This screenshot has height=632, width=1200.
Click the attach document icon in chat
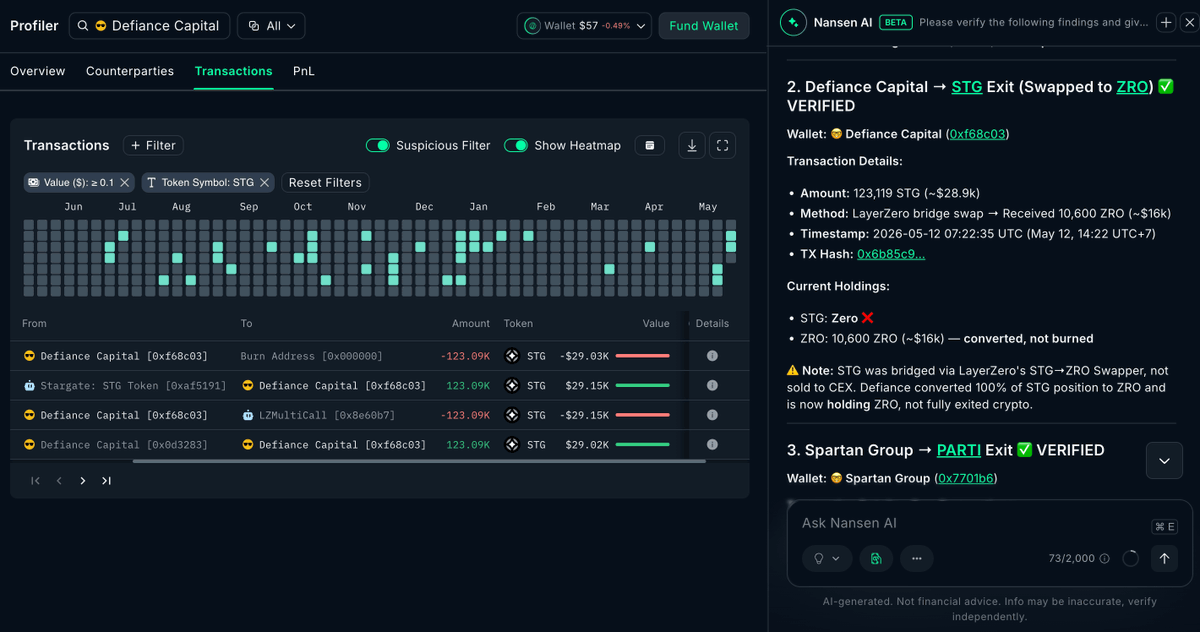tap(876, 558)
